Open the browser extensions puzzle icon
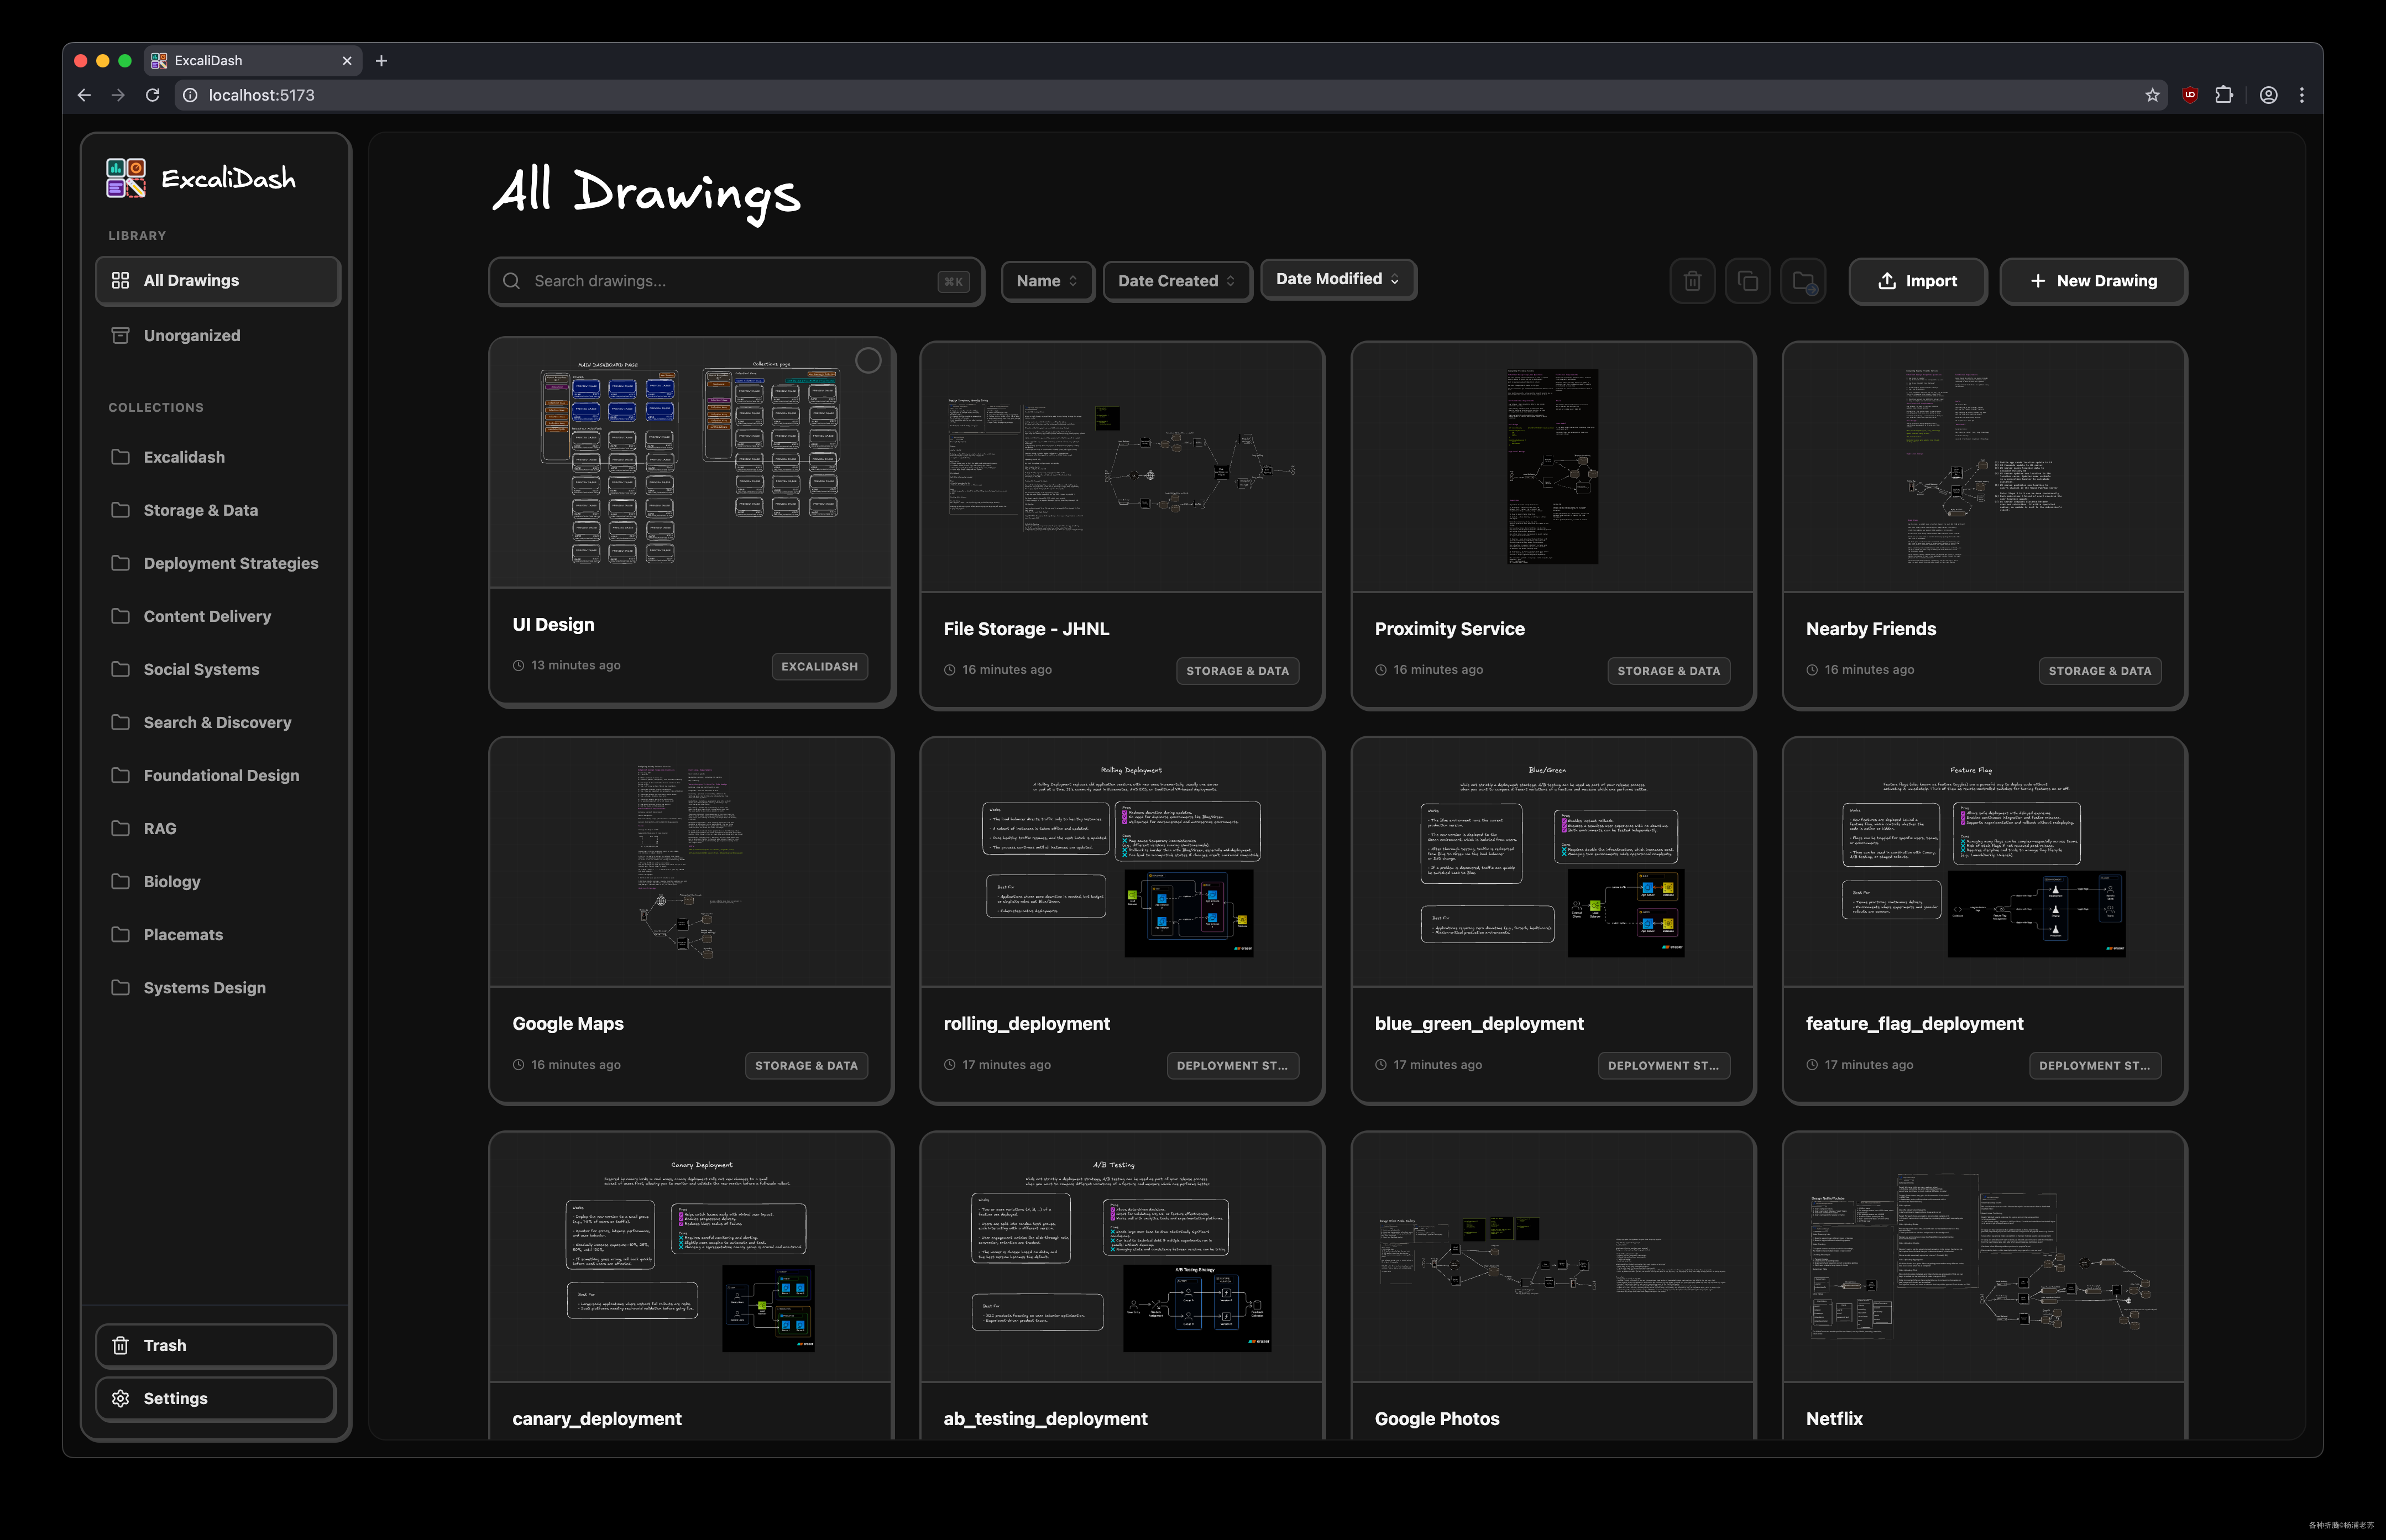2386x1540 pixels. coord(2224,95)
